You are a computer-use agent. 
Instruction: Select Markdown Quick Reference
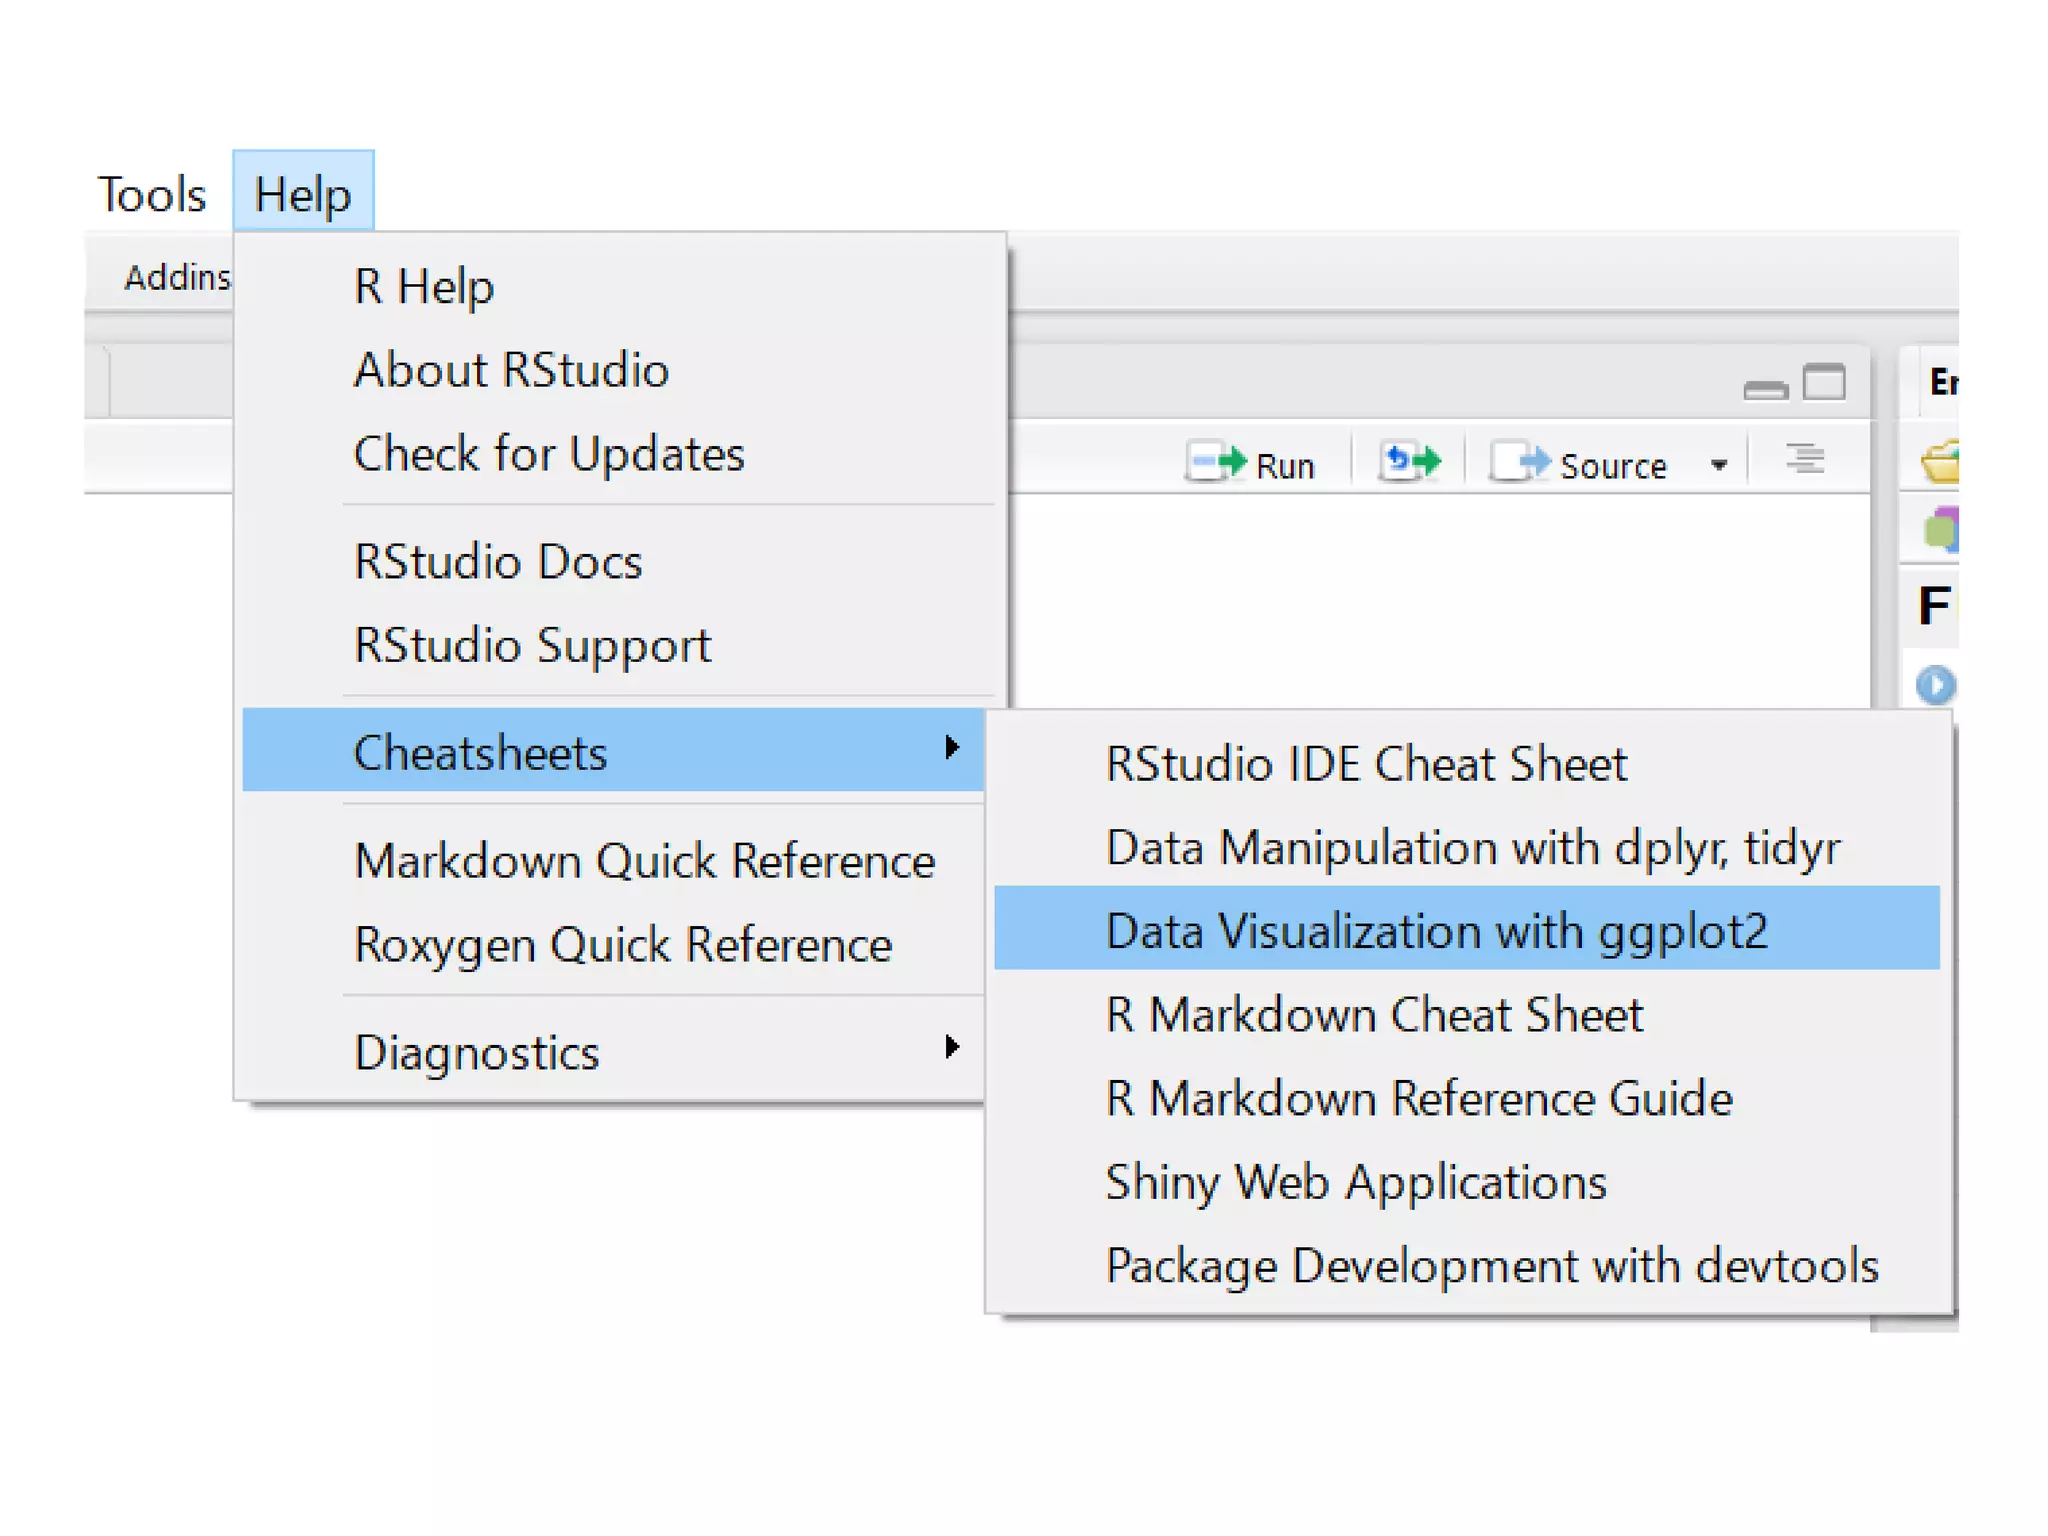coord(644,861)
